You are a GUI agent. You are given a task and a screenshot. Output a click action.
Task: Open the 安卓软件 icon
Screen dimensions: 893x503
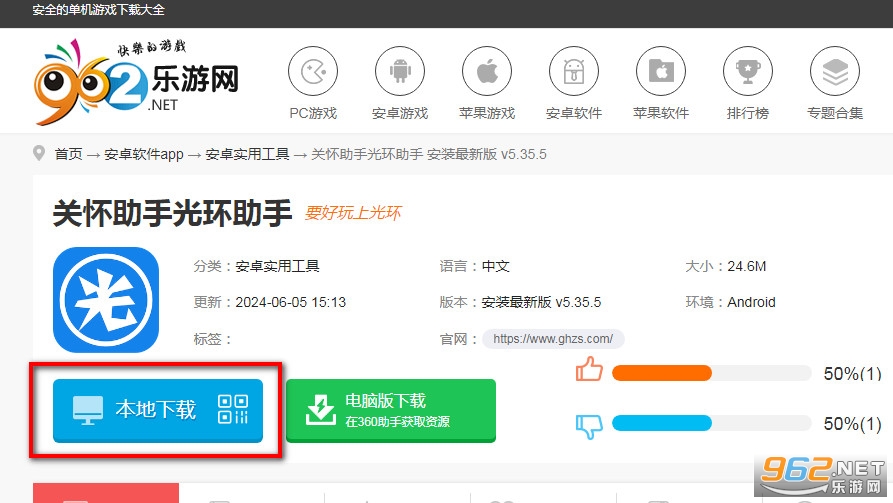(574, 72)
